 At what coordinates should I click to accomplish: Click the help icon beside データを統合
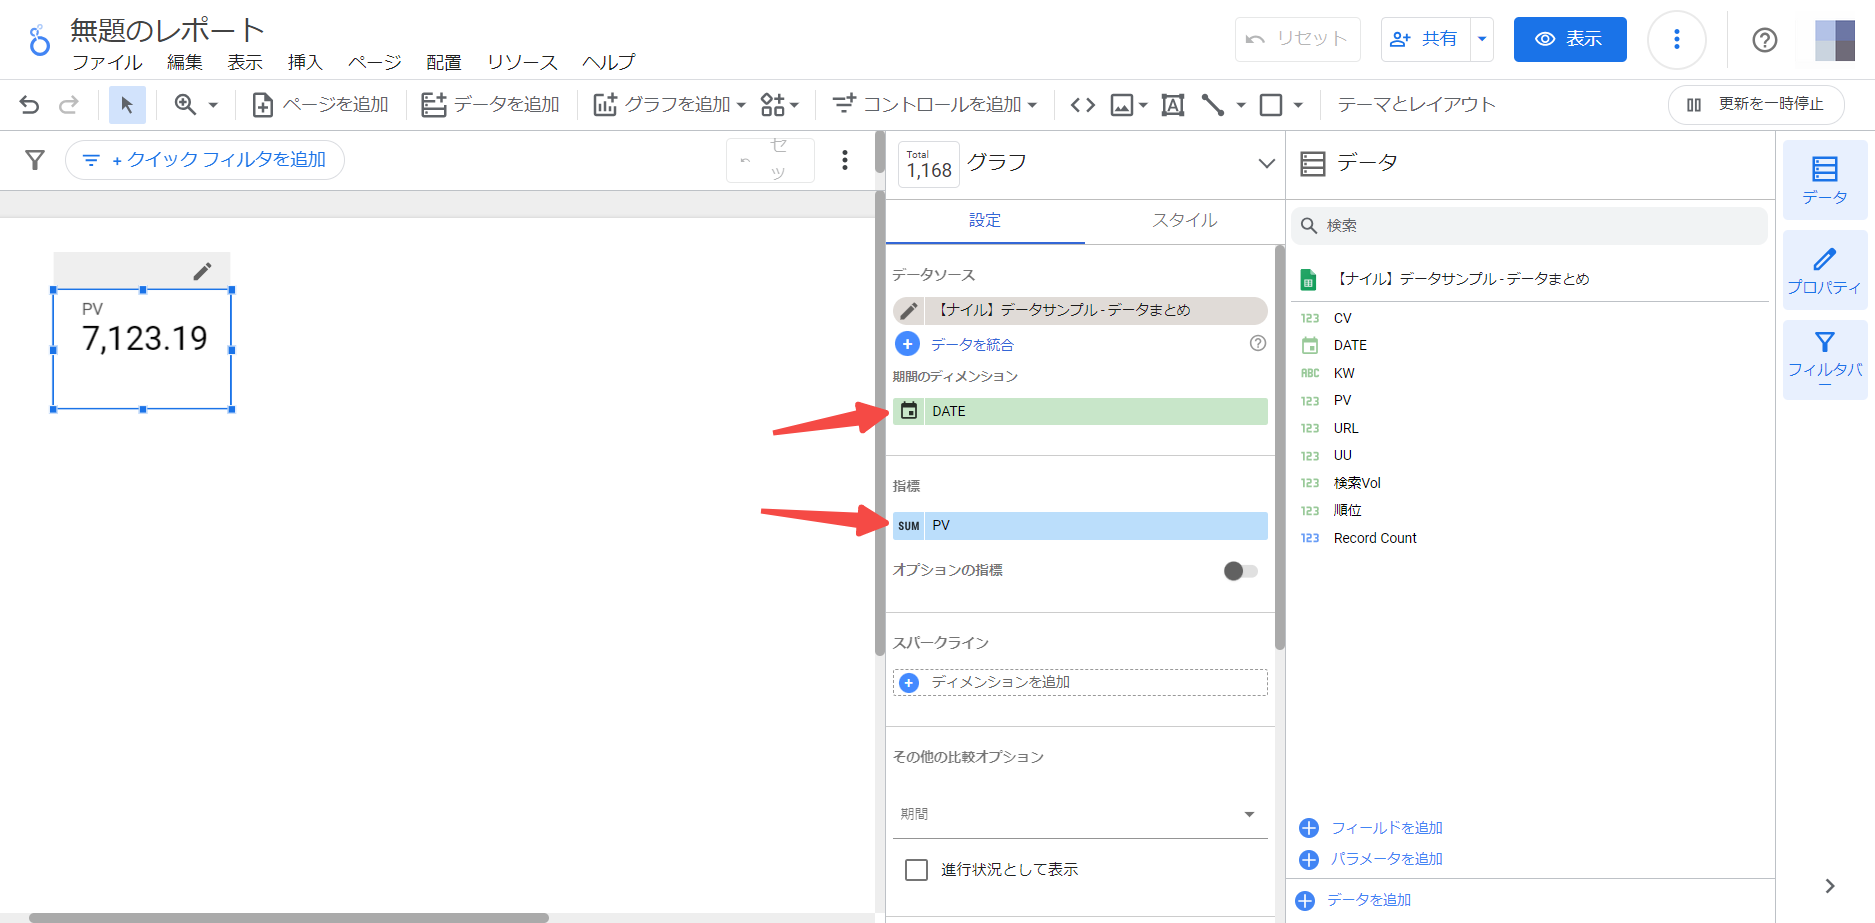[1258, 343]
